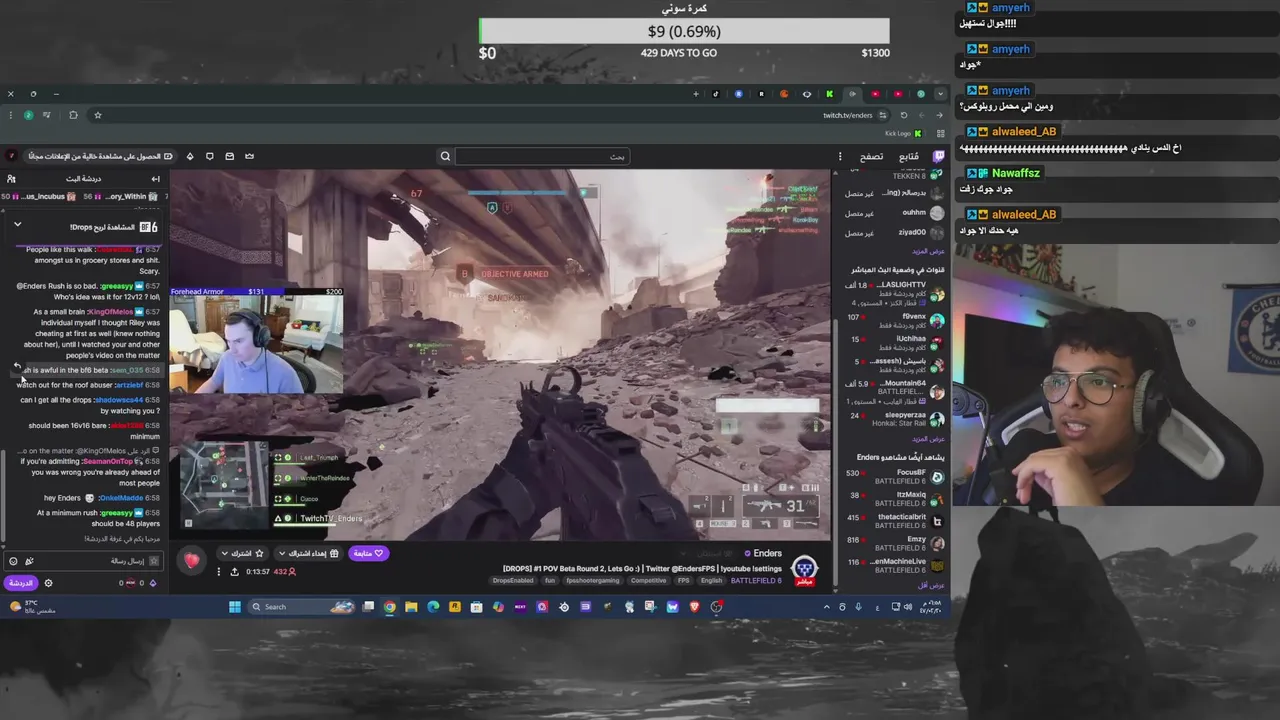Switch to the orange Crunchyroll browser tab

click(784, 94)
